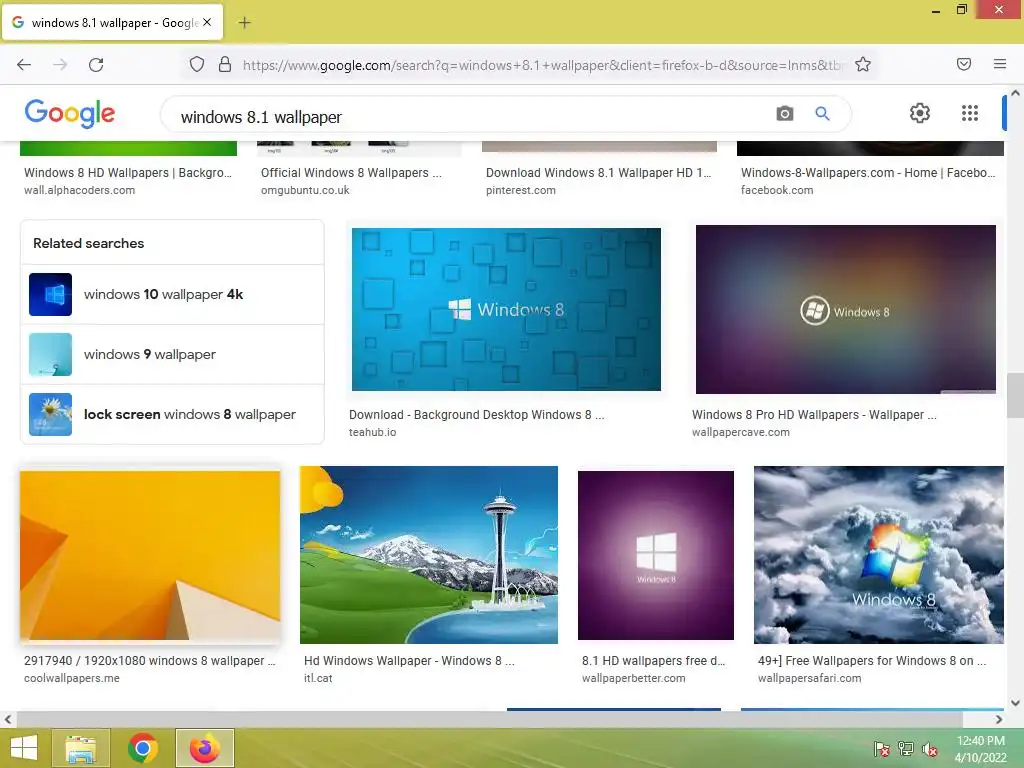The height and width of the screenshot is (768, 1024).
Task: Open Windows 8 HD Wallpapers | Backgro... link
Action: 128,173
